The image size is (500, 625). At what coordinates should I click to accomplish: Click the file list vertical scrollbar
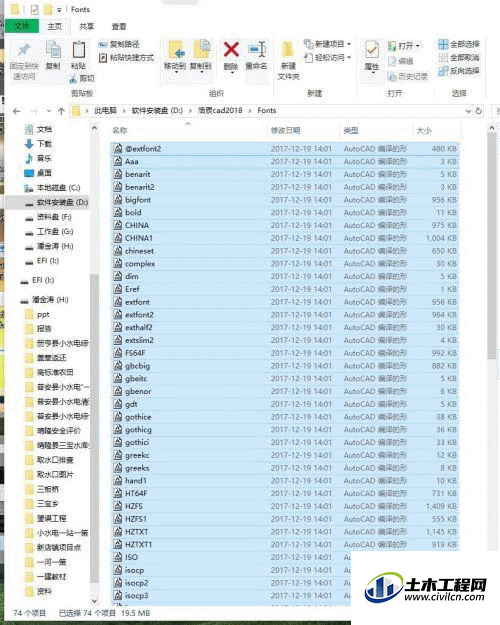[x=492, y=247]
